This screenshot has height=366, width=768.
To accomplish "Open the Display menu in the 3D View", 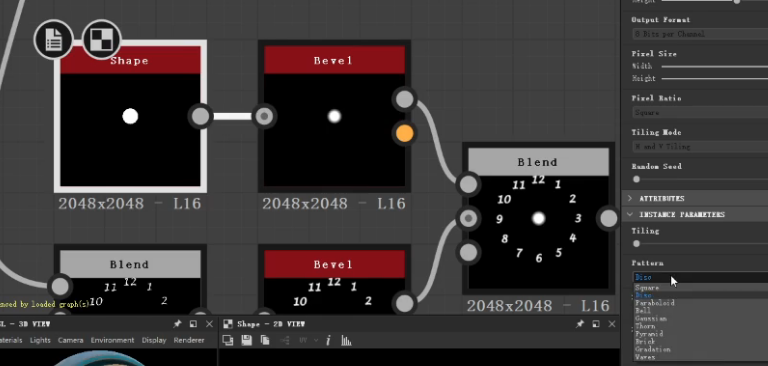I will coord(154,340).
